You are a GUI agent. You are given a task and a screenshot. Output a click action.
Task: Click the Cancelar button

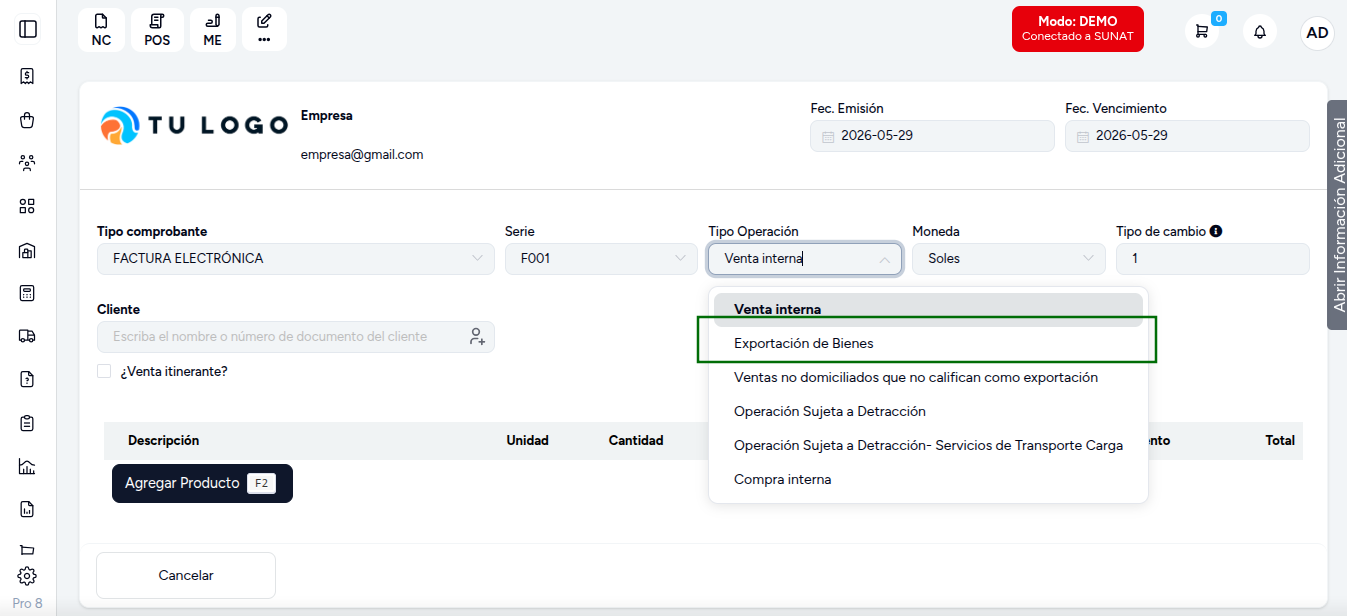coord(186,575)
